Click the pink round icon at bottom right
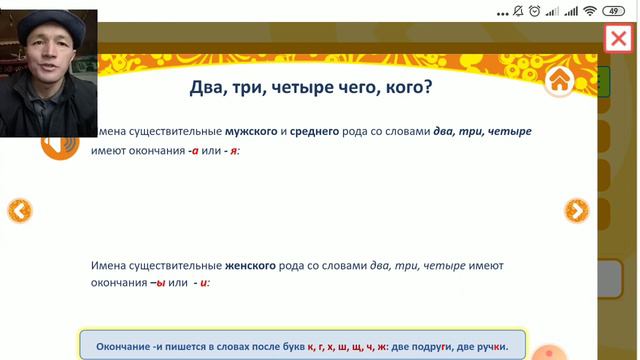The image size is (640, 360). coord(549,353)
